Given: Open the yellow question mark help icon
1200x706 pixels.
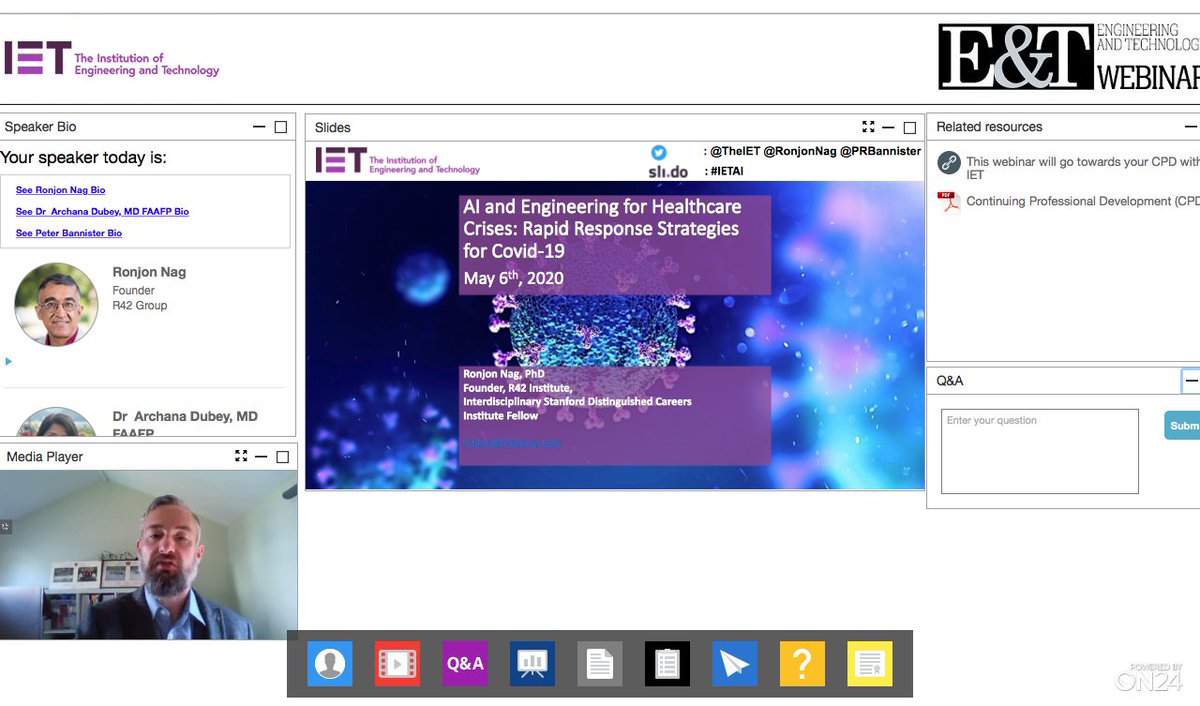Looking at the screenshot, I should [x=802, y=663].
